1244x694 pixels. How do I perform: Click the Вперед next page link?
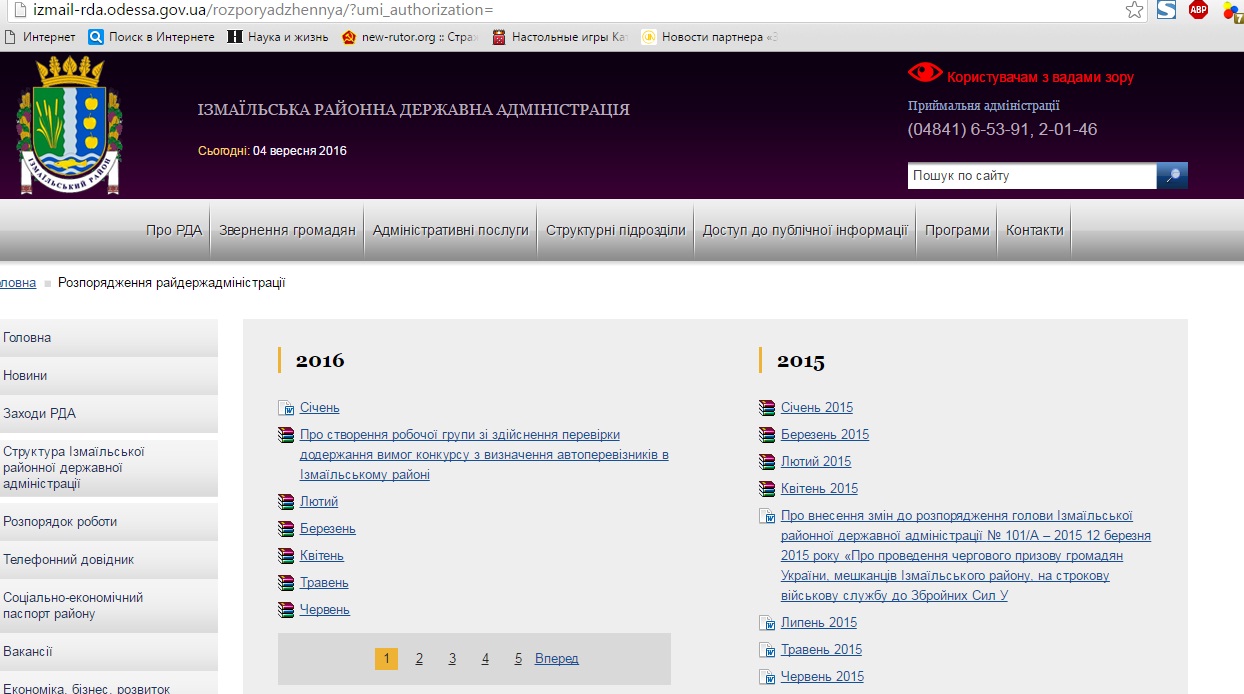(556, 658)
